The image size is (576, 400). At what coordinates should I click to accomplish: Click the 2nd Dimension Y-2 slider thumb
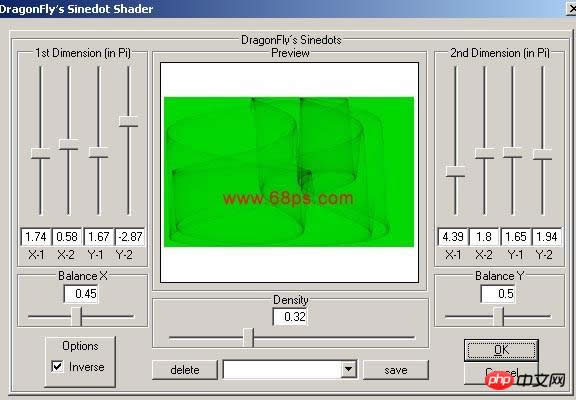543,154
